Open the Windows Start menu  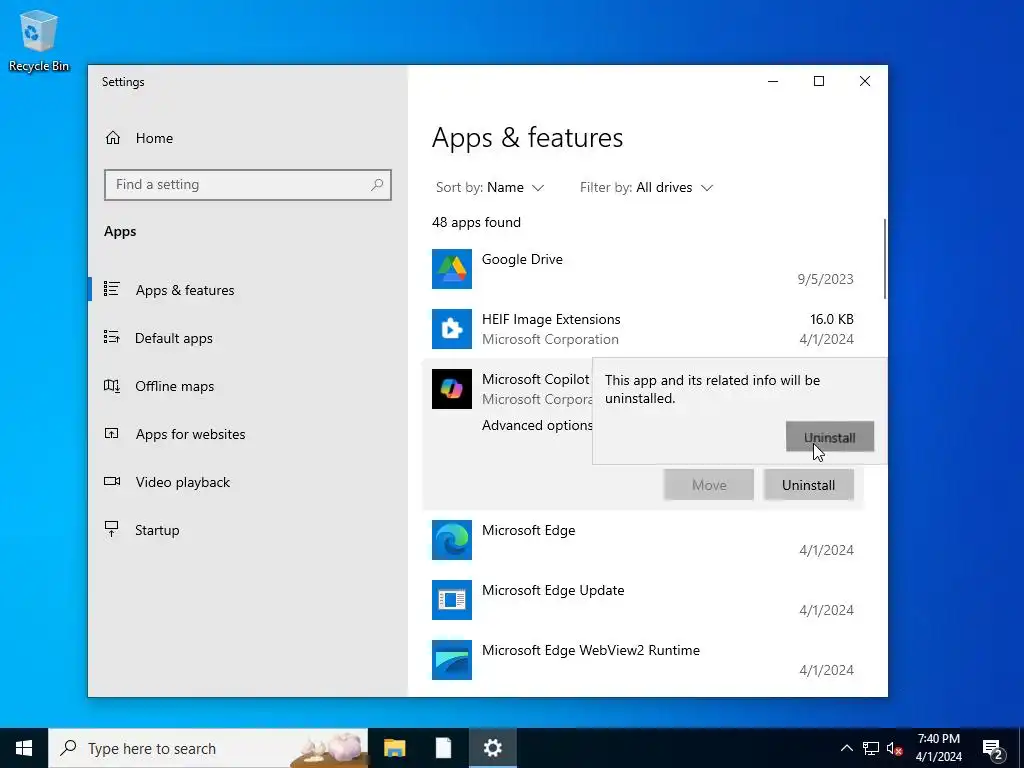24,748
